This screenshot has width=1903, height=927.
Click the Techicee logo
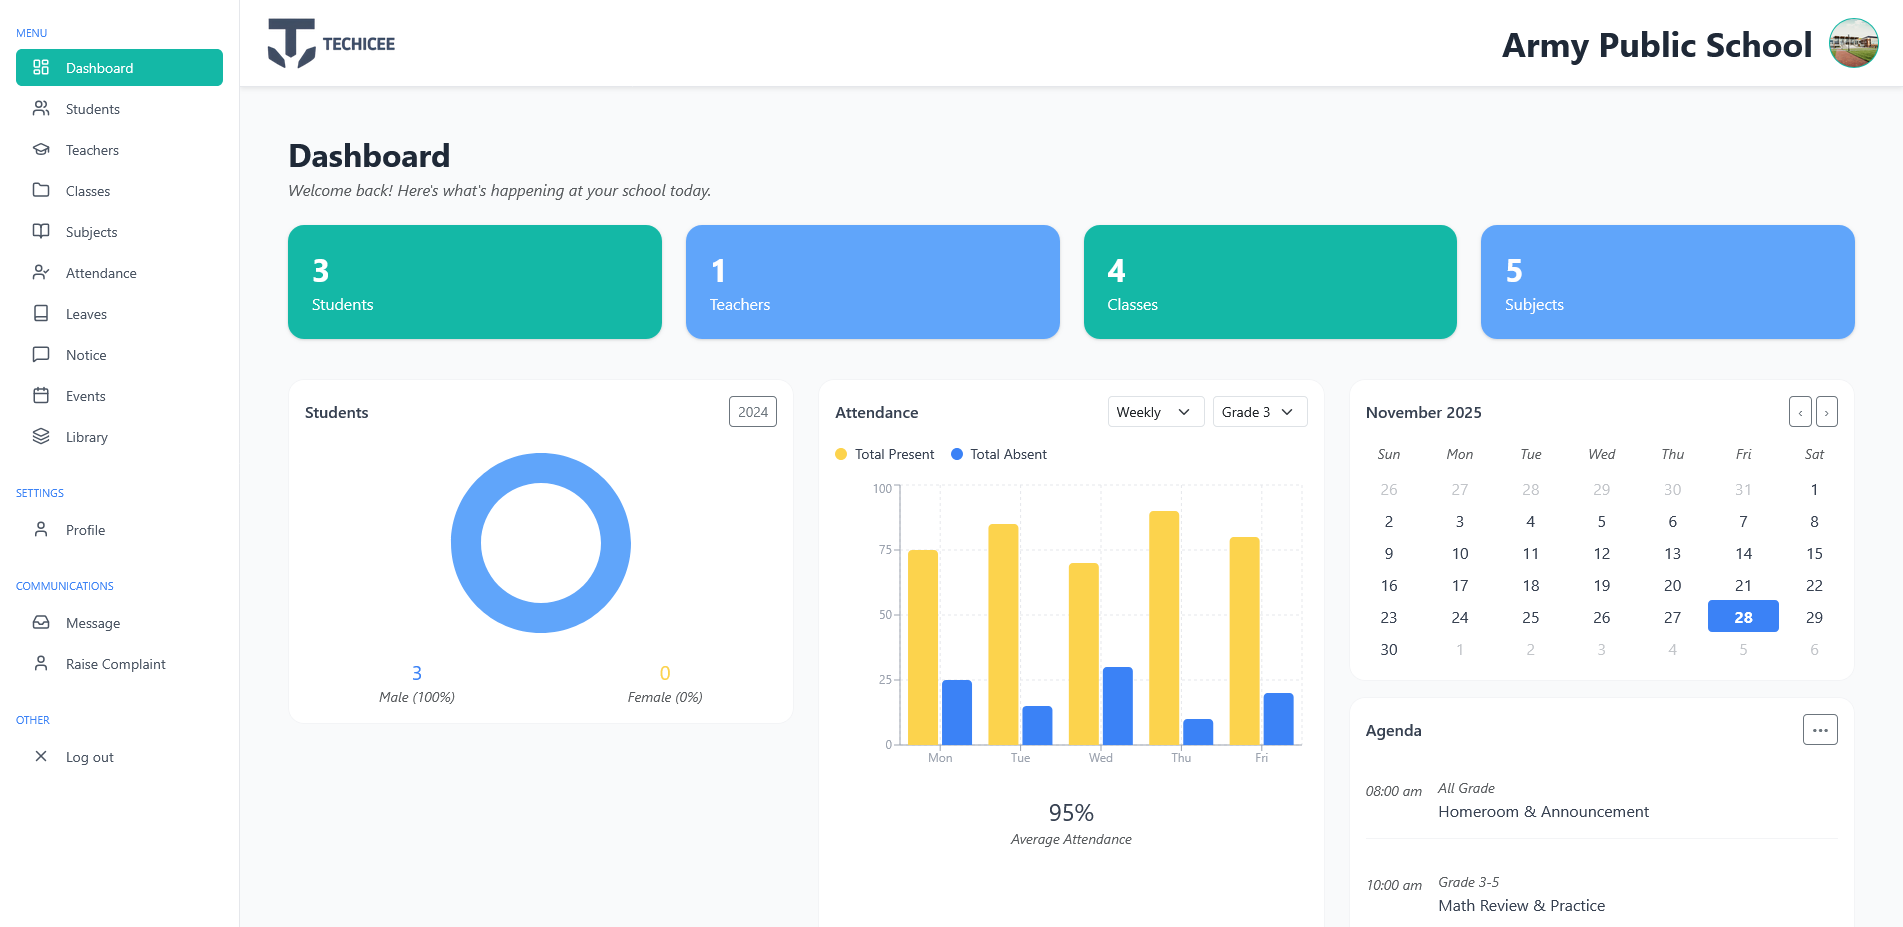tap(331, 43)
